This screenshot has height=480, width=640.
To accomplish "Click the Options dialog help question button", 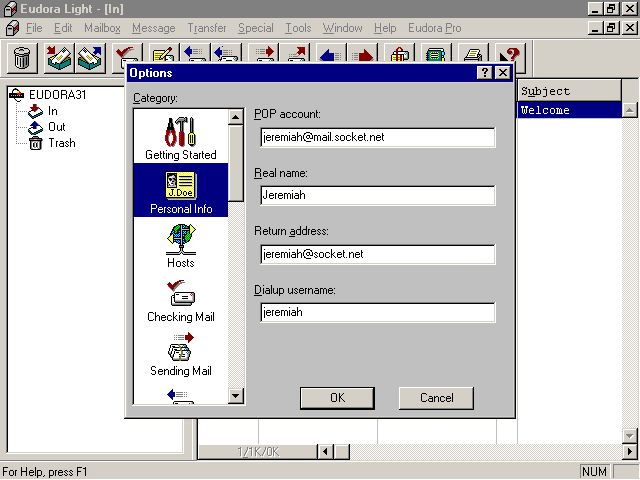I will (x=484, y=73).
